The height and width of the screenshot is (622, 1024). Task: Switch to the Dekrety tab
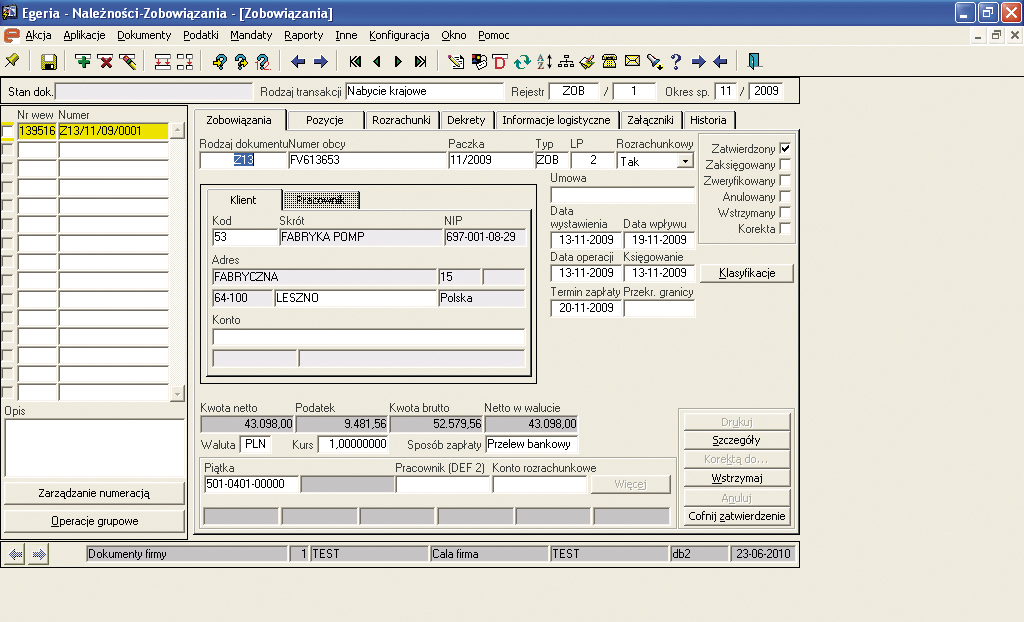[466, 120]
